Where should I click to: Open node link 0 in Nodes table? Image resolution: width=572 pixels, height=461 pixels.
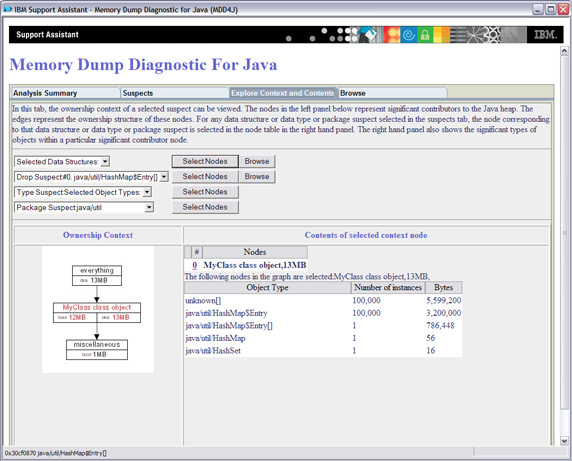[x=195, y=265]
